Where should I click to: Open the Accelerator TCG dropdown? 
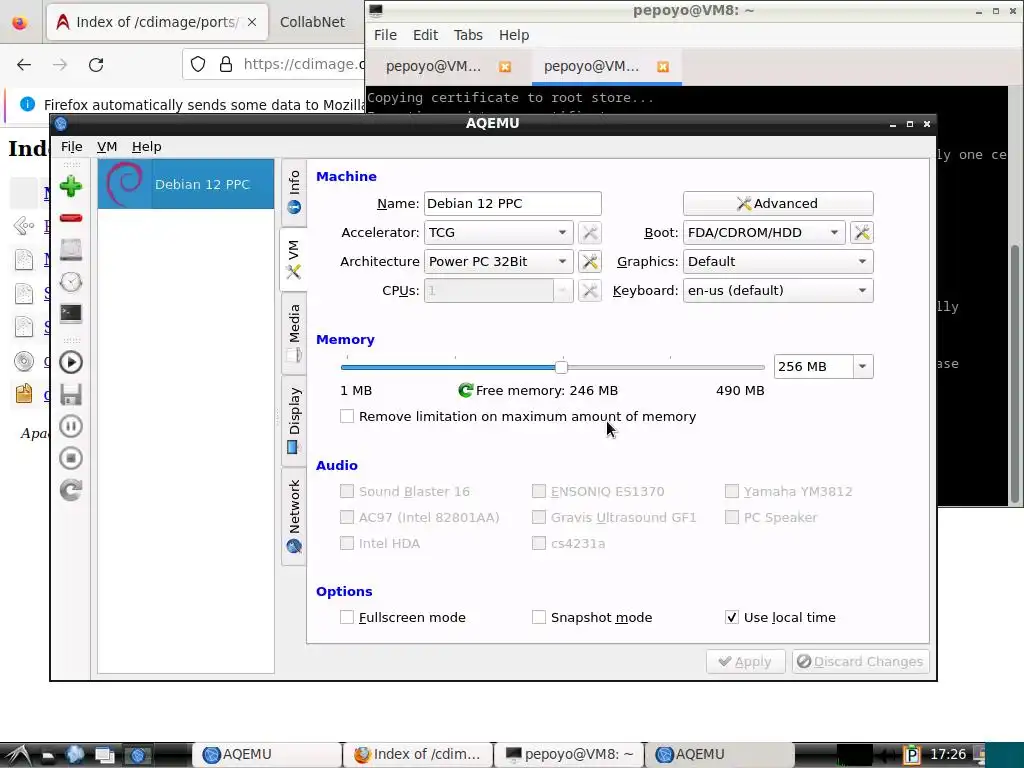(498, 232)
